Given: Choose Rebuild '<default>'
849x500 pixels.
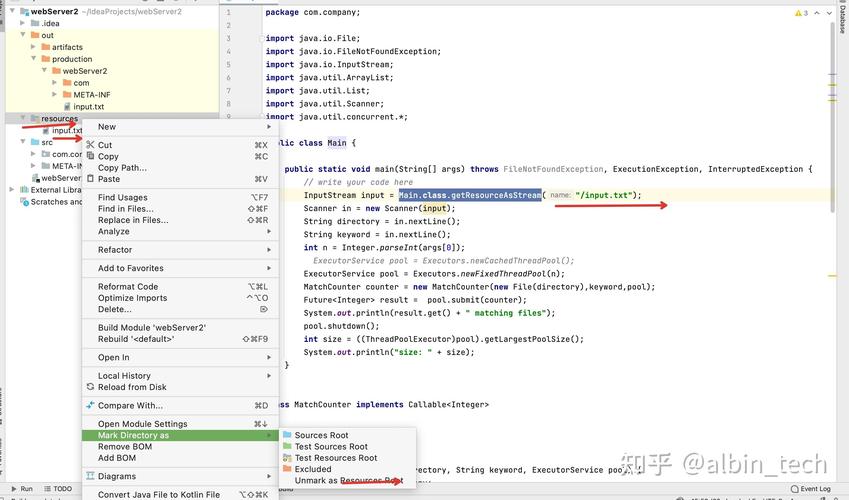Looking at the screenshot, I should pos(180,339).
